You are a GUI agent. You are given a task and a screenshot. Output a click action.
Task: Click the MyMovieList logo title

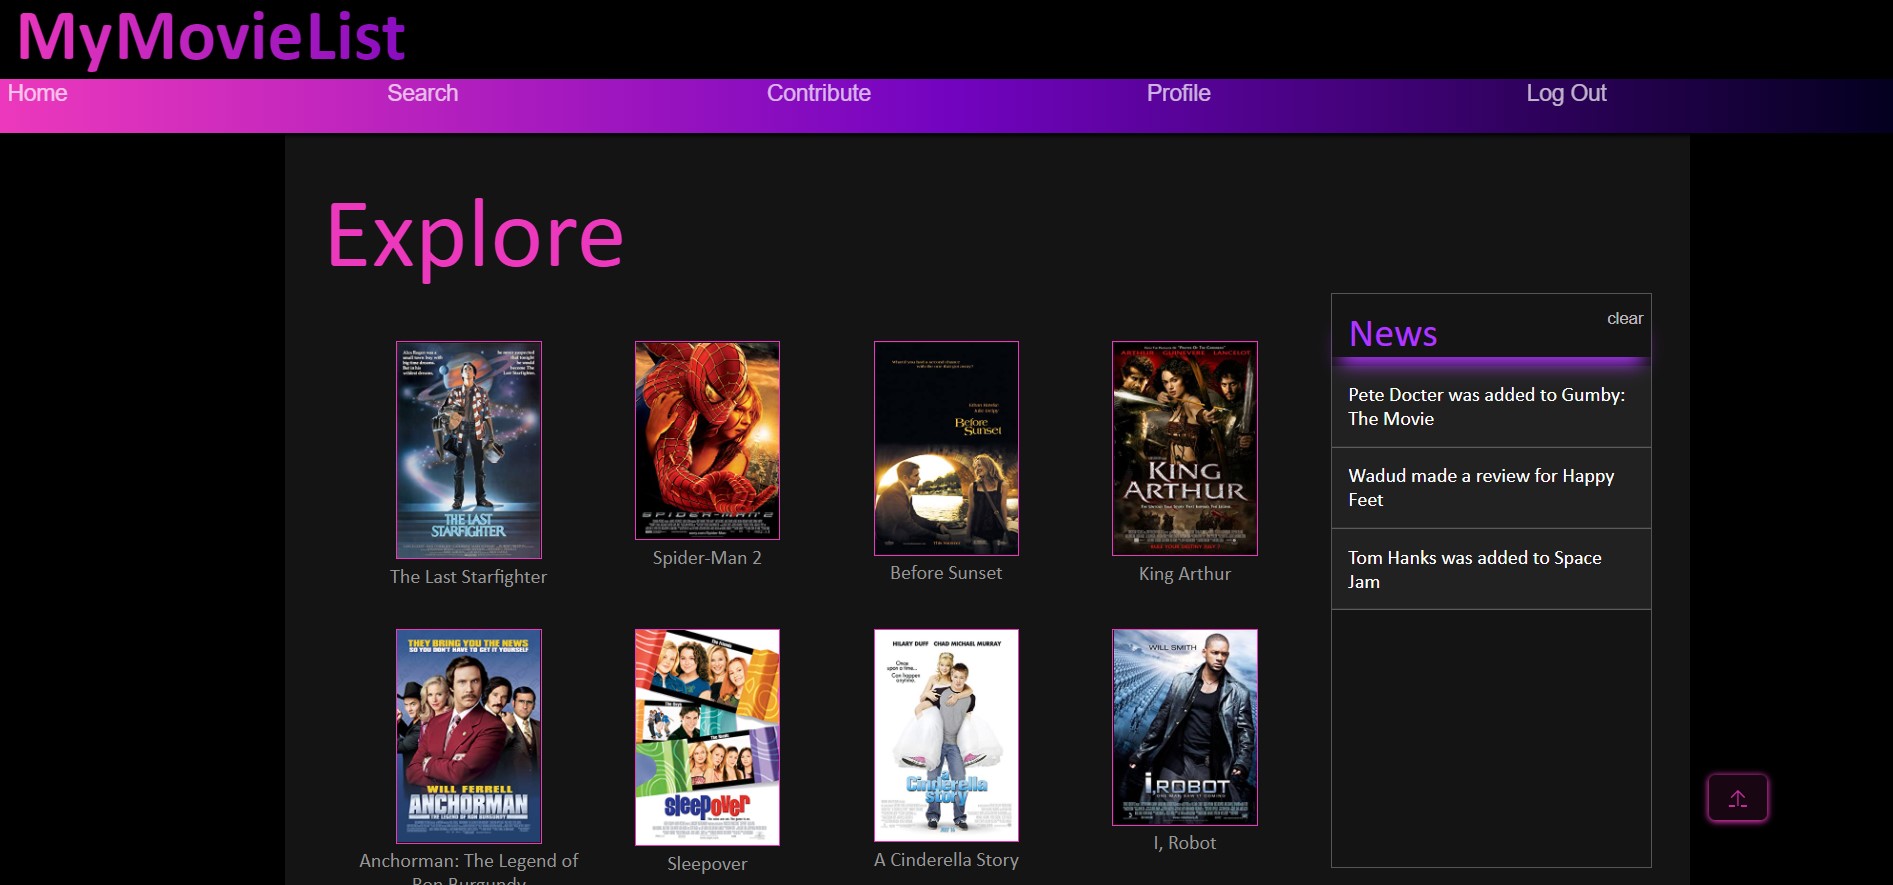pyautogui.click(x=211, y=37)
